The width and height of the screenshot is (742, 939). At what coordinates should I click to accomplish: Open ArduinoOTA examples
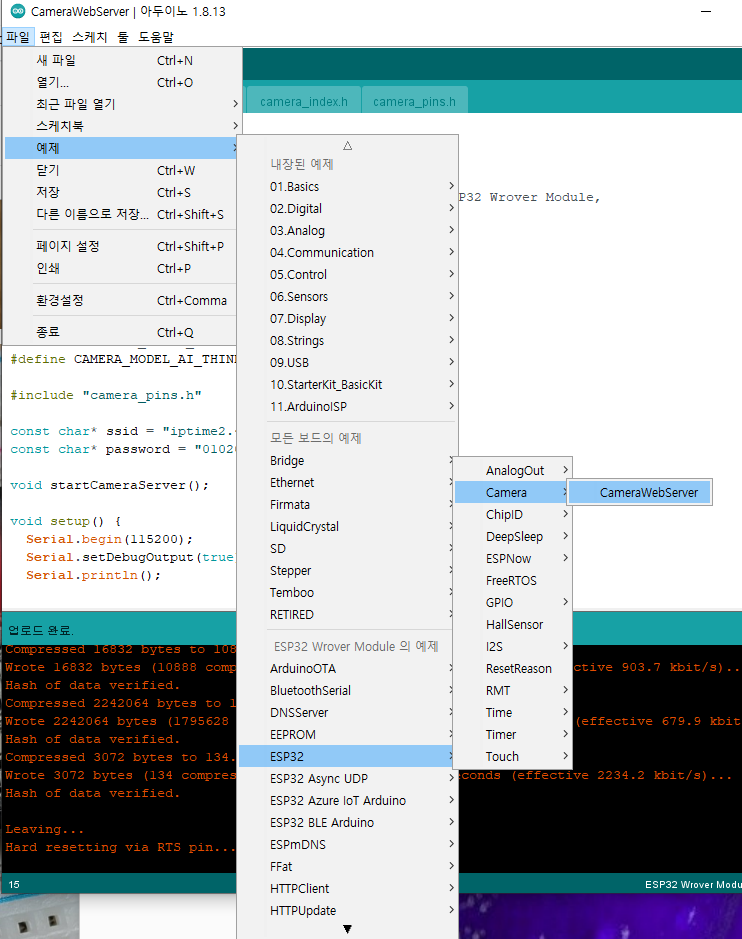click(x=347, y=668)
